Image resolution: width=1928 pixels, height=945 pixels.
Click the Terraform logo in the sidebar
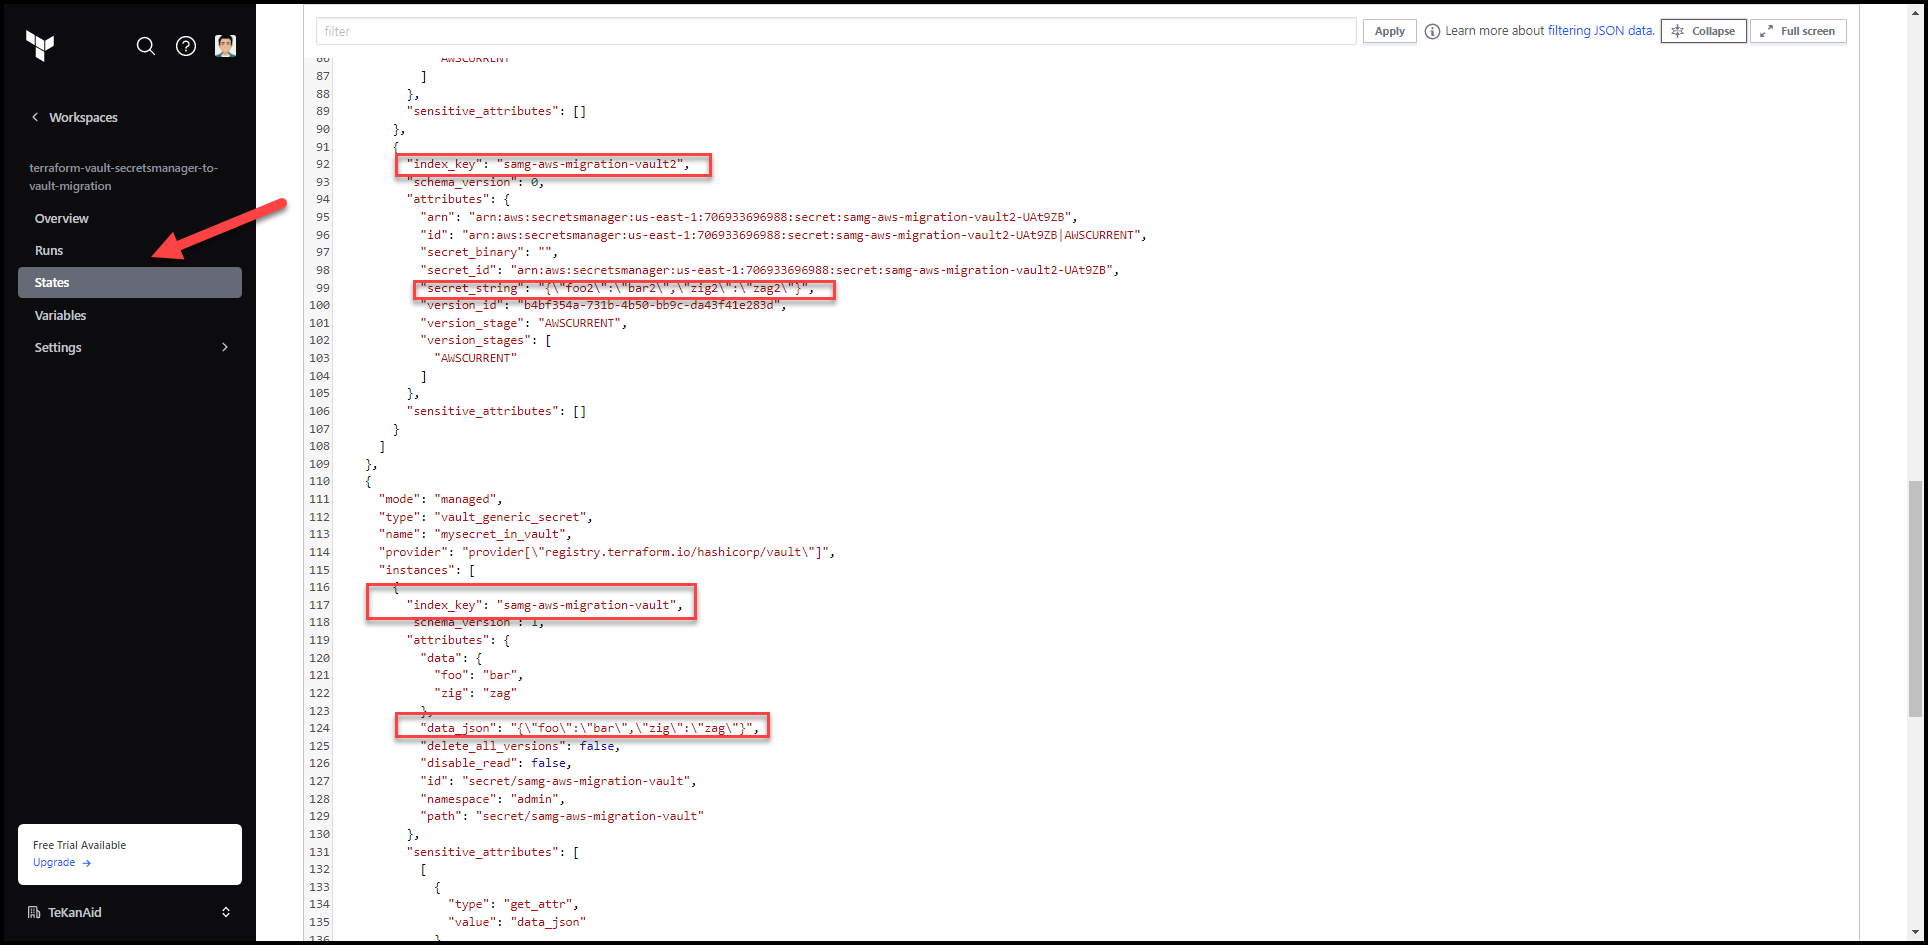(40, 46)
